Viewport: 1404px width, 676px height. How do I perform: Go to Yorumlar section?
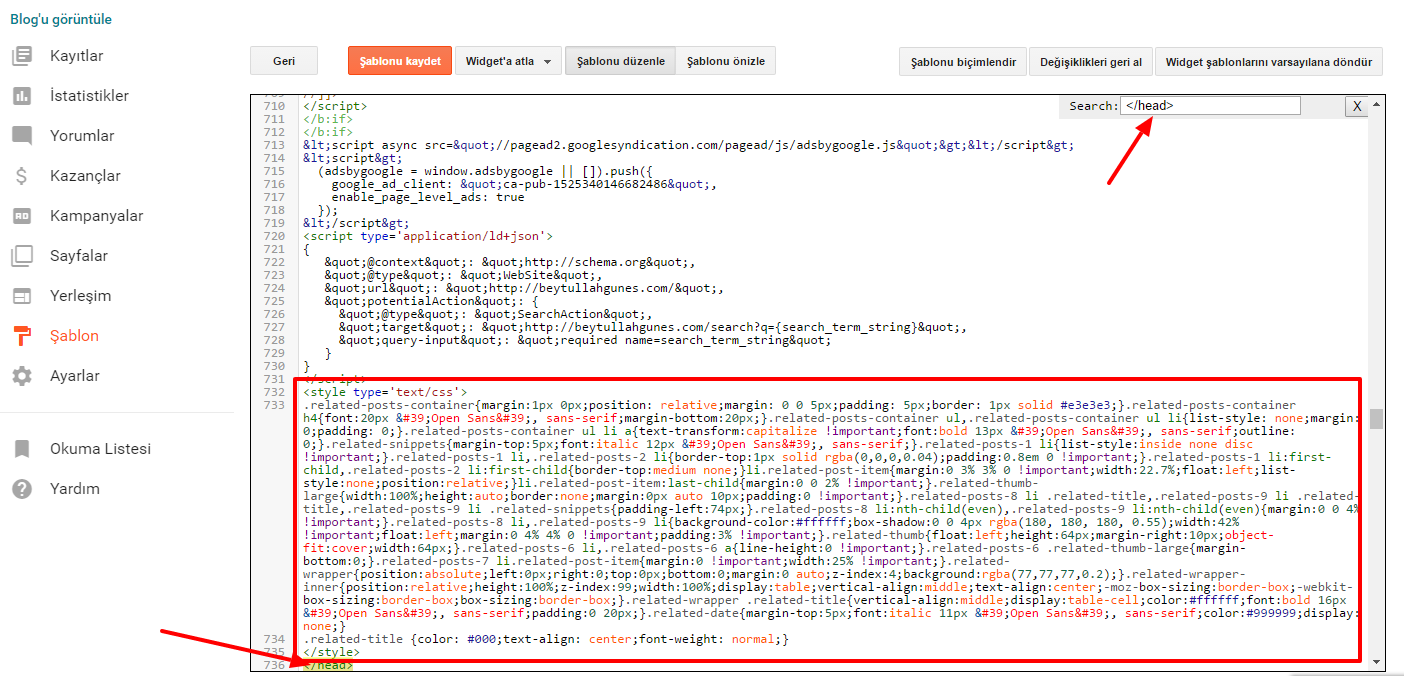point(82,136)
